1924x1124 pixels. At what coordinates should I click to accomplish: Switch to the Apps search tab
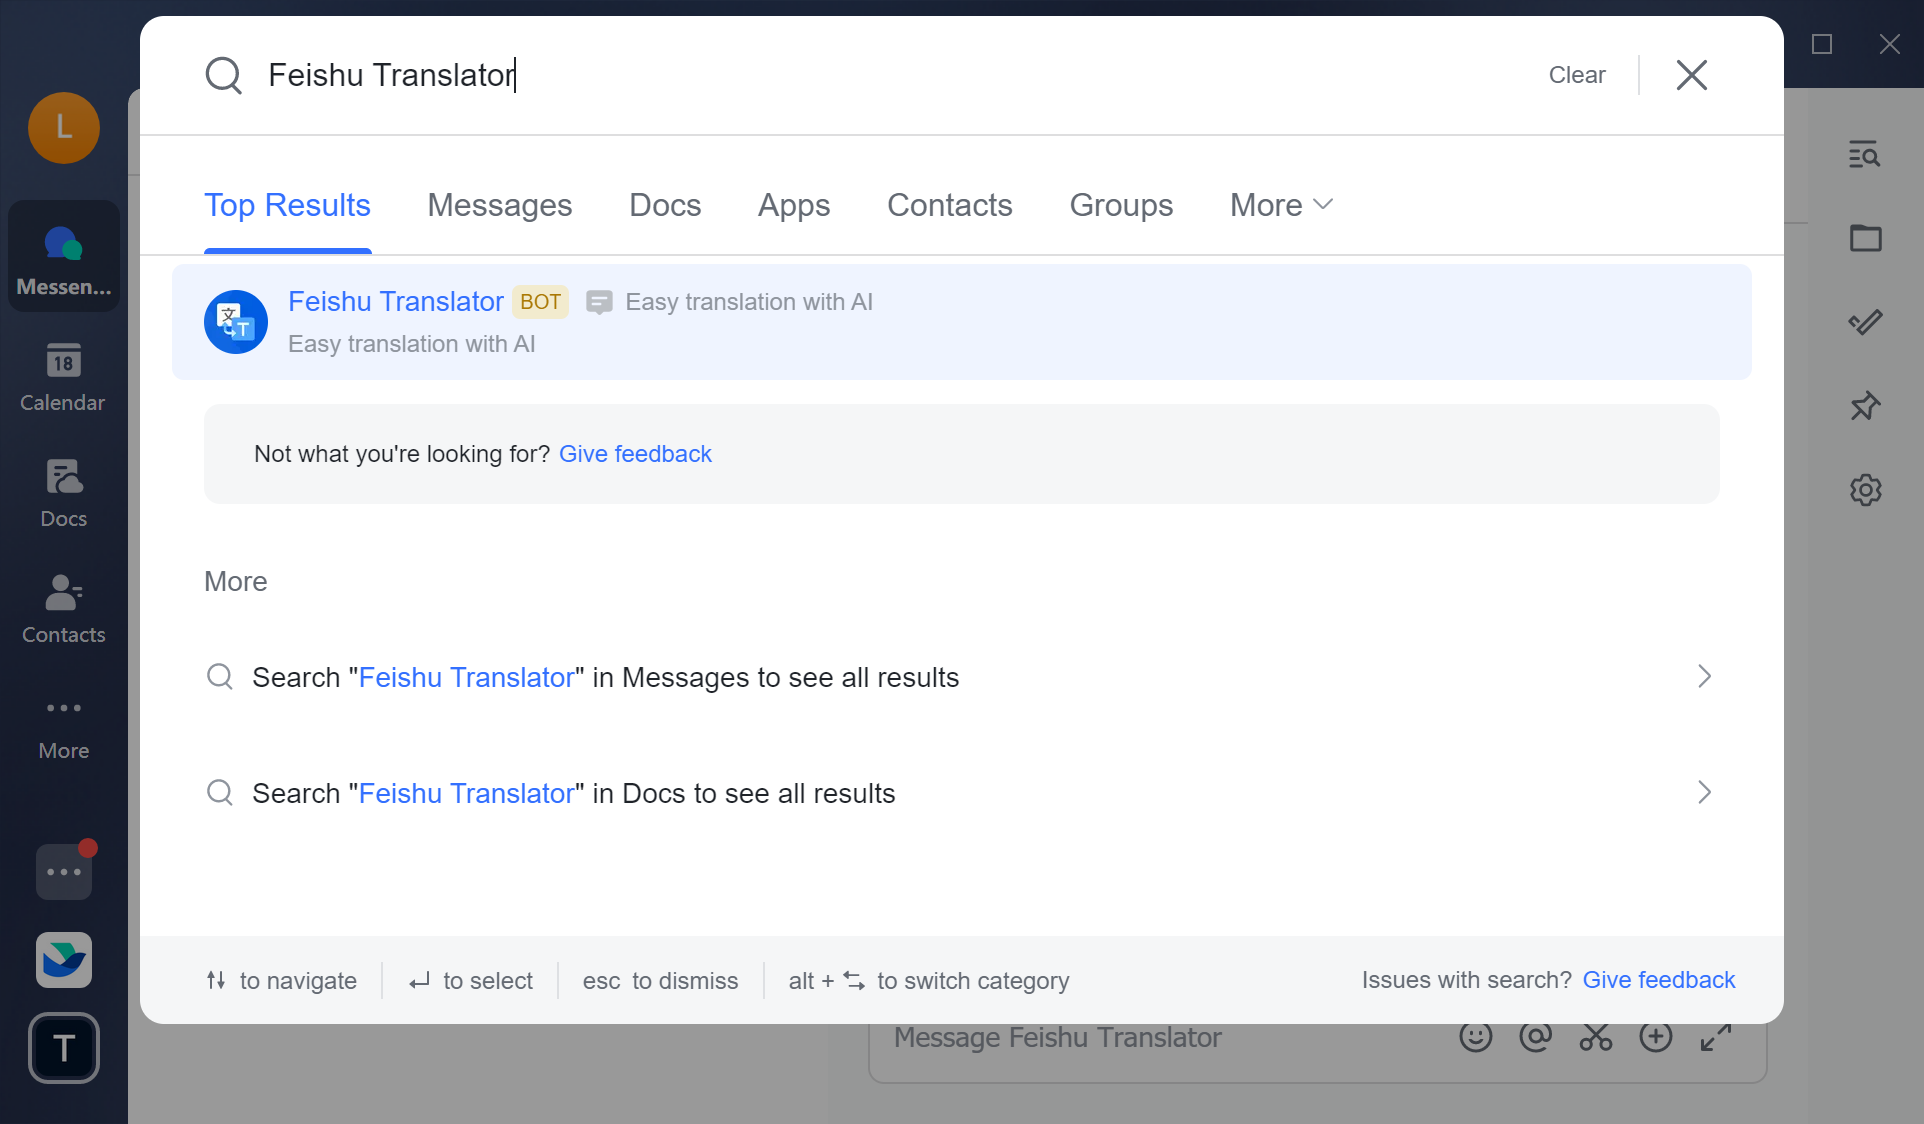(793, 205)
